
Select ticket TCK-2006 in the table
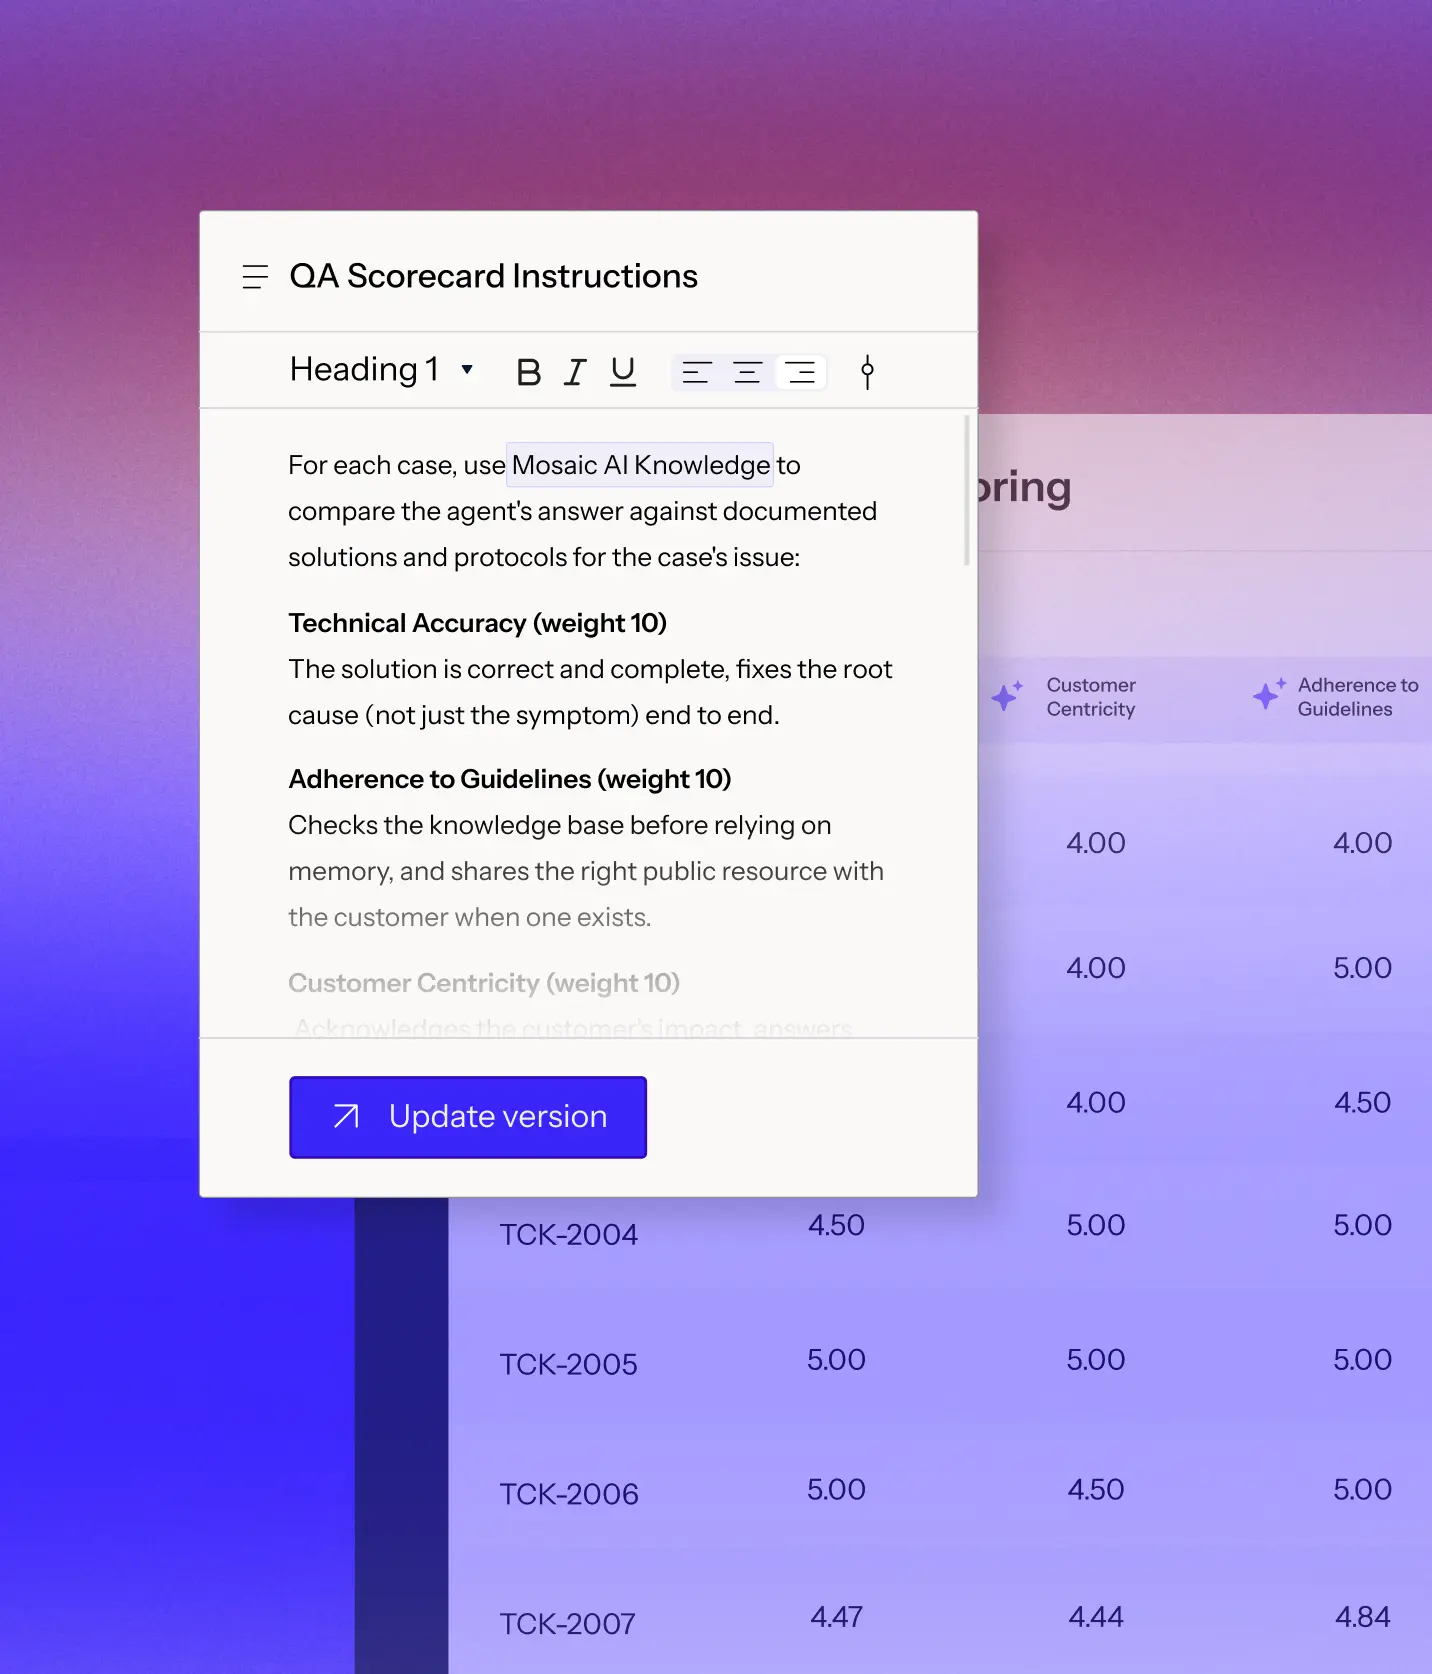pyautogui.click(x=569, y=1495)
